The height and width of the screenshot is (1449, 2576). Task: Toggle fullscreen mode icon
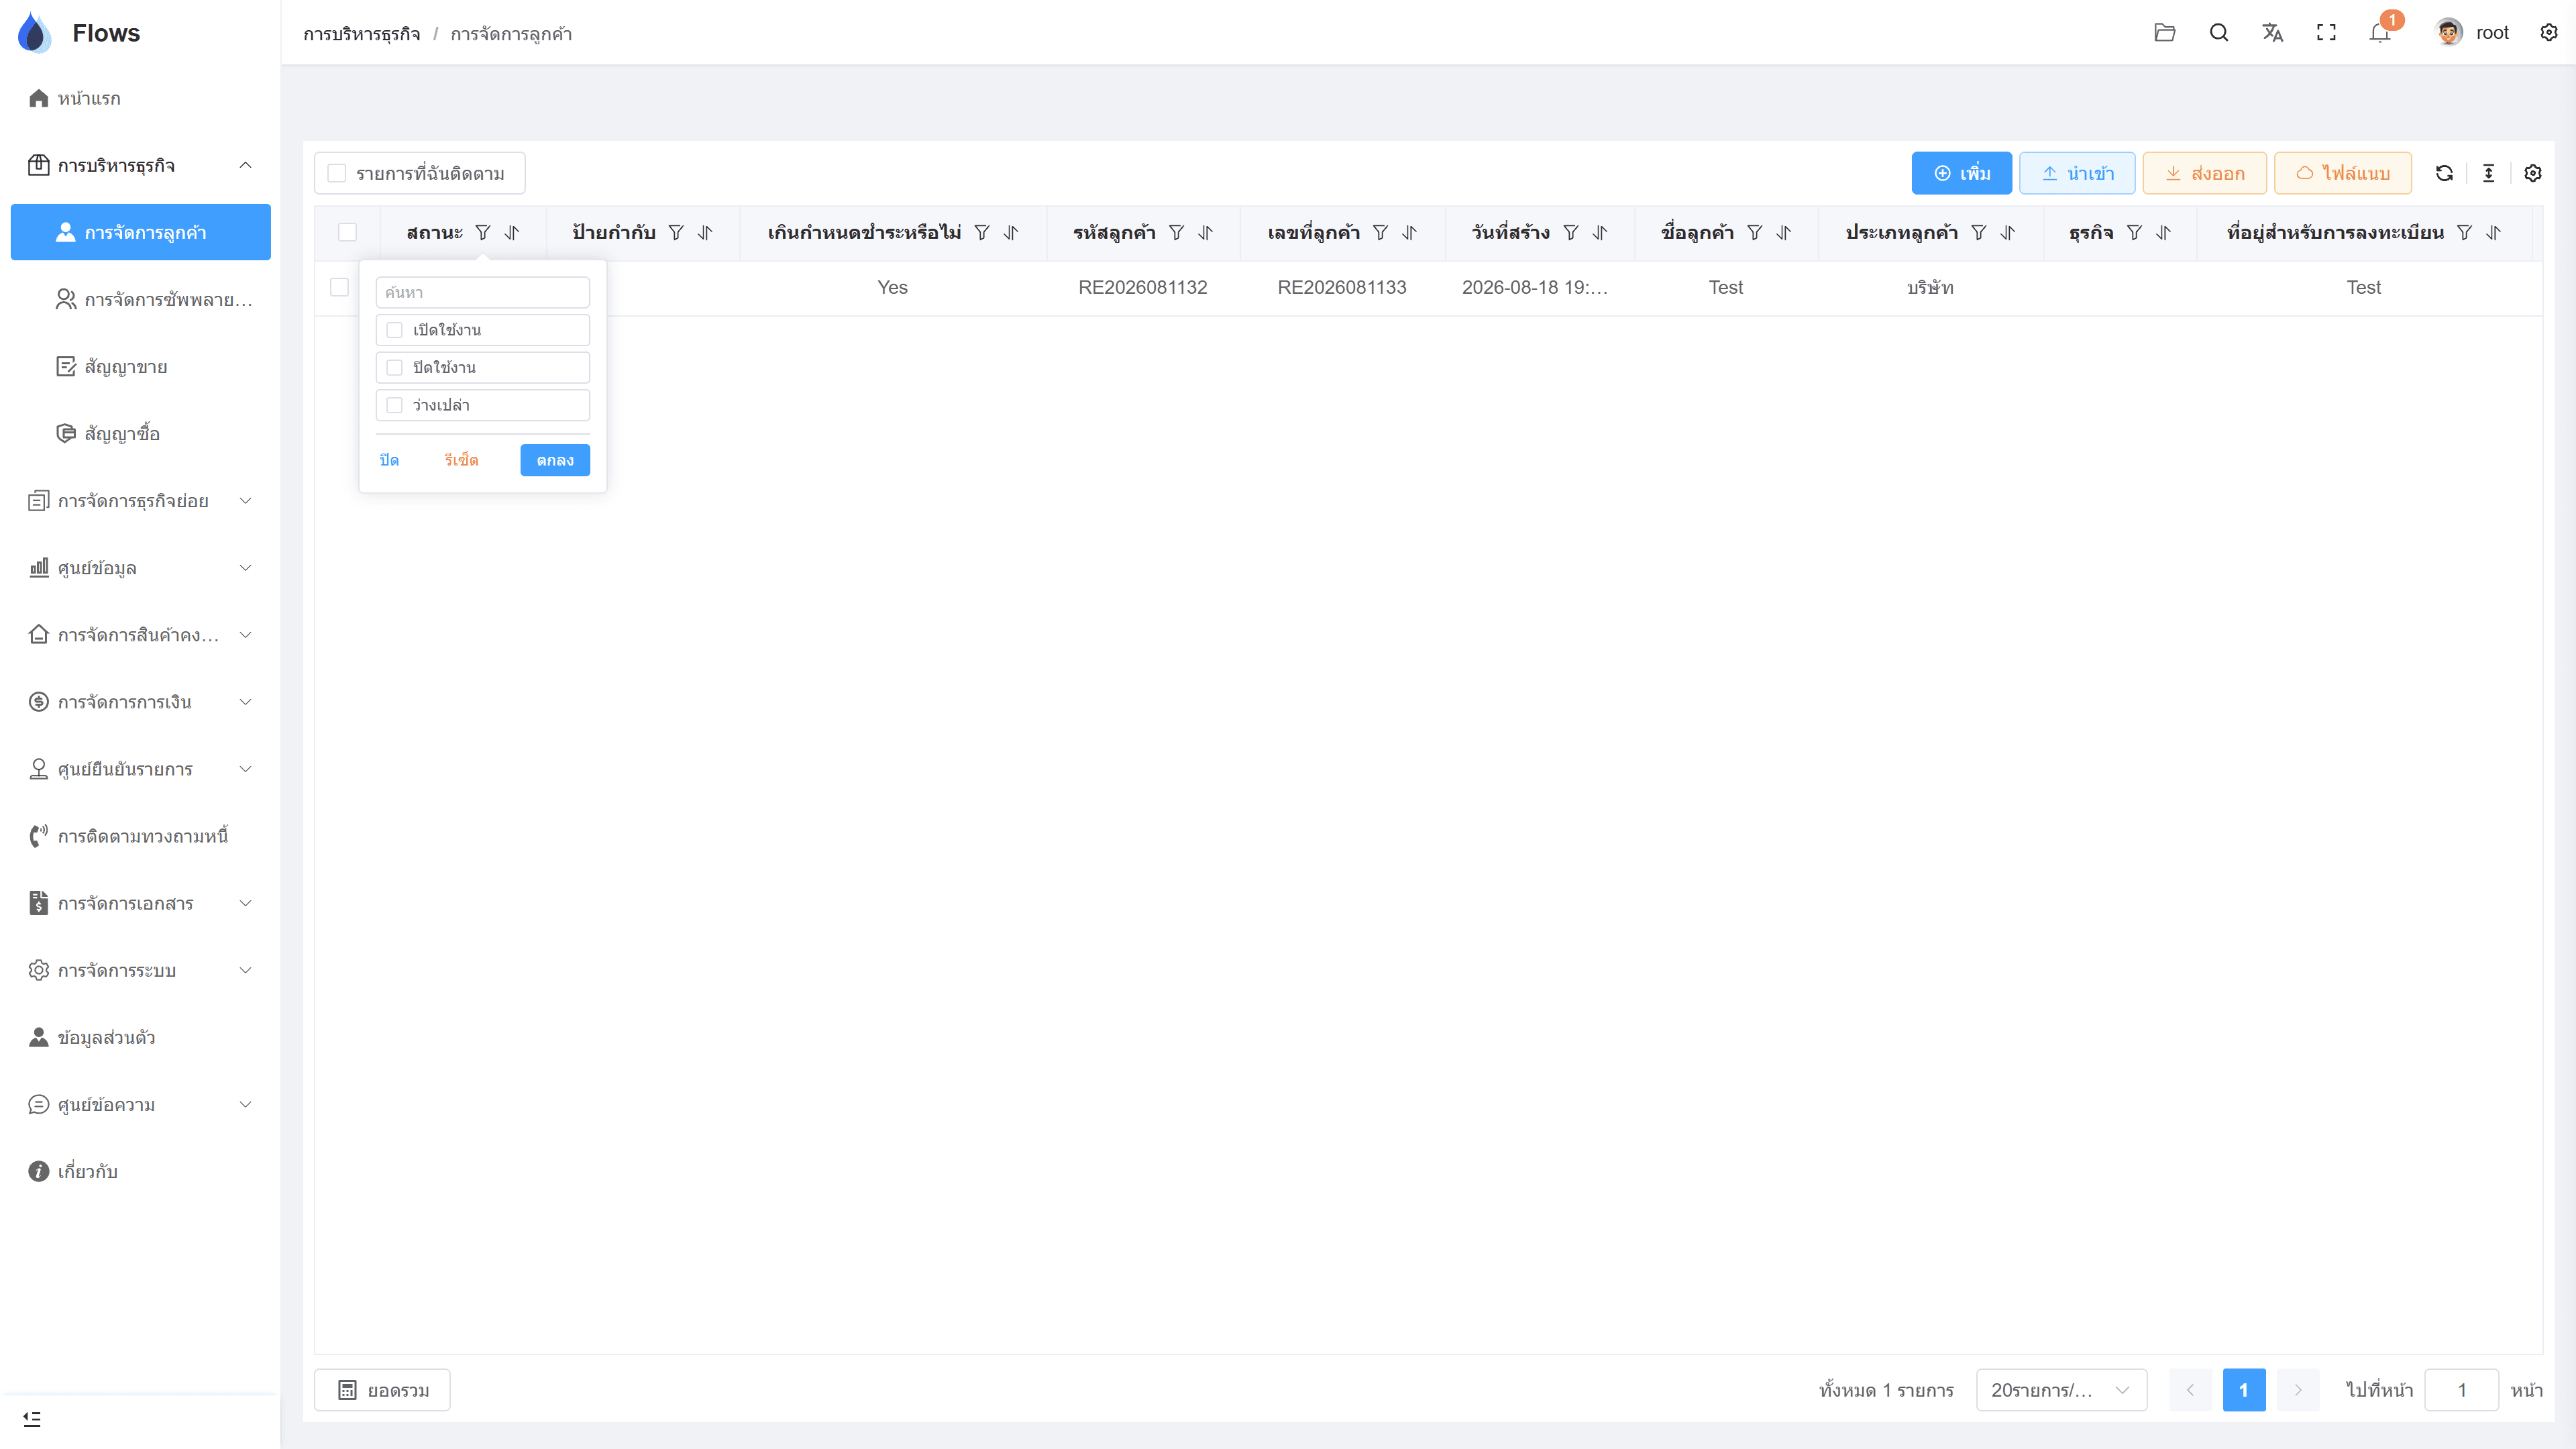(2326, 33)
